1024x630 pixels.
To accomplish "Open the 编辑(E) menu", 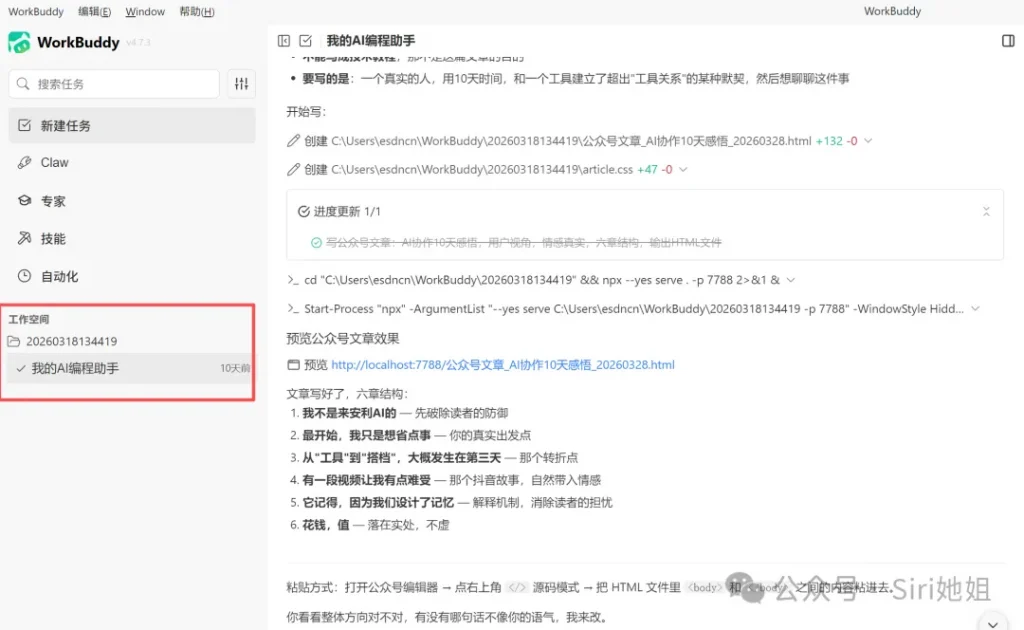I will pos(94,12).
